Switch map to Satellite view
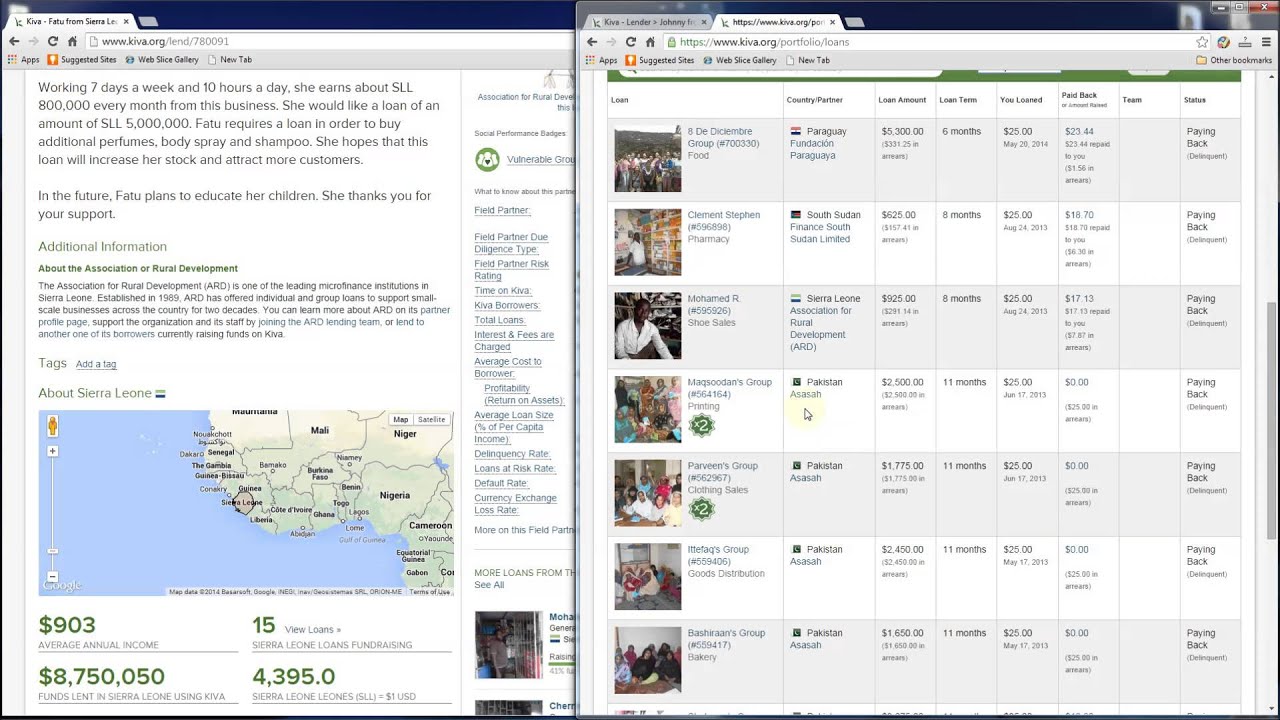Image resolution: width=1280 pixels, height=720 pixels. [431, 420]
